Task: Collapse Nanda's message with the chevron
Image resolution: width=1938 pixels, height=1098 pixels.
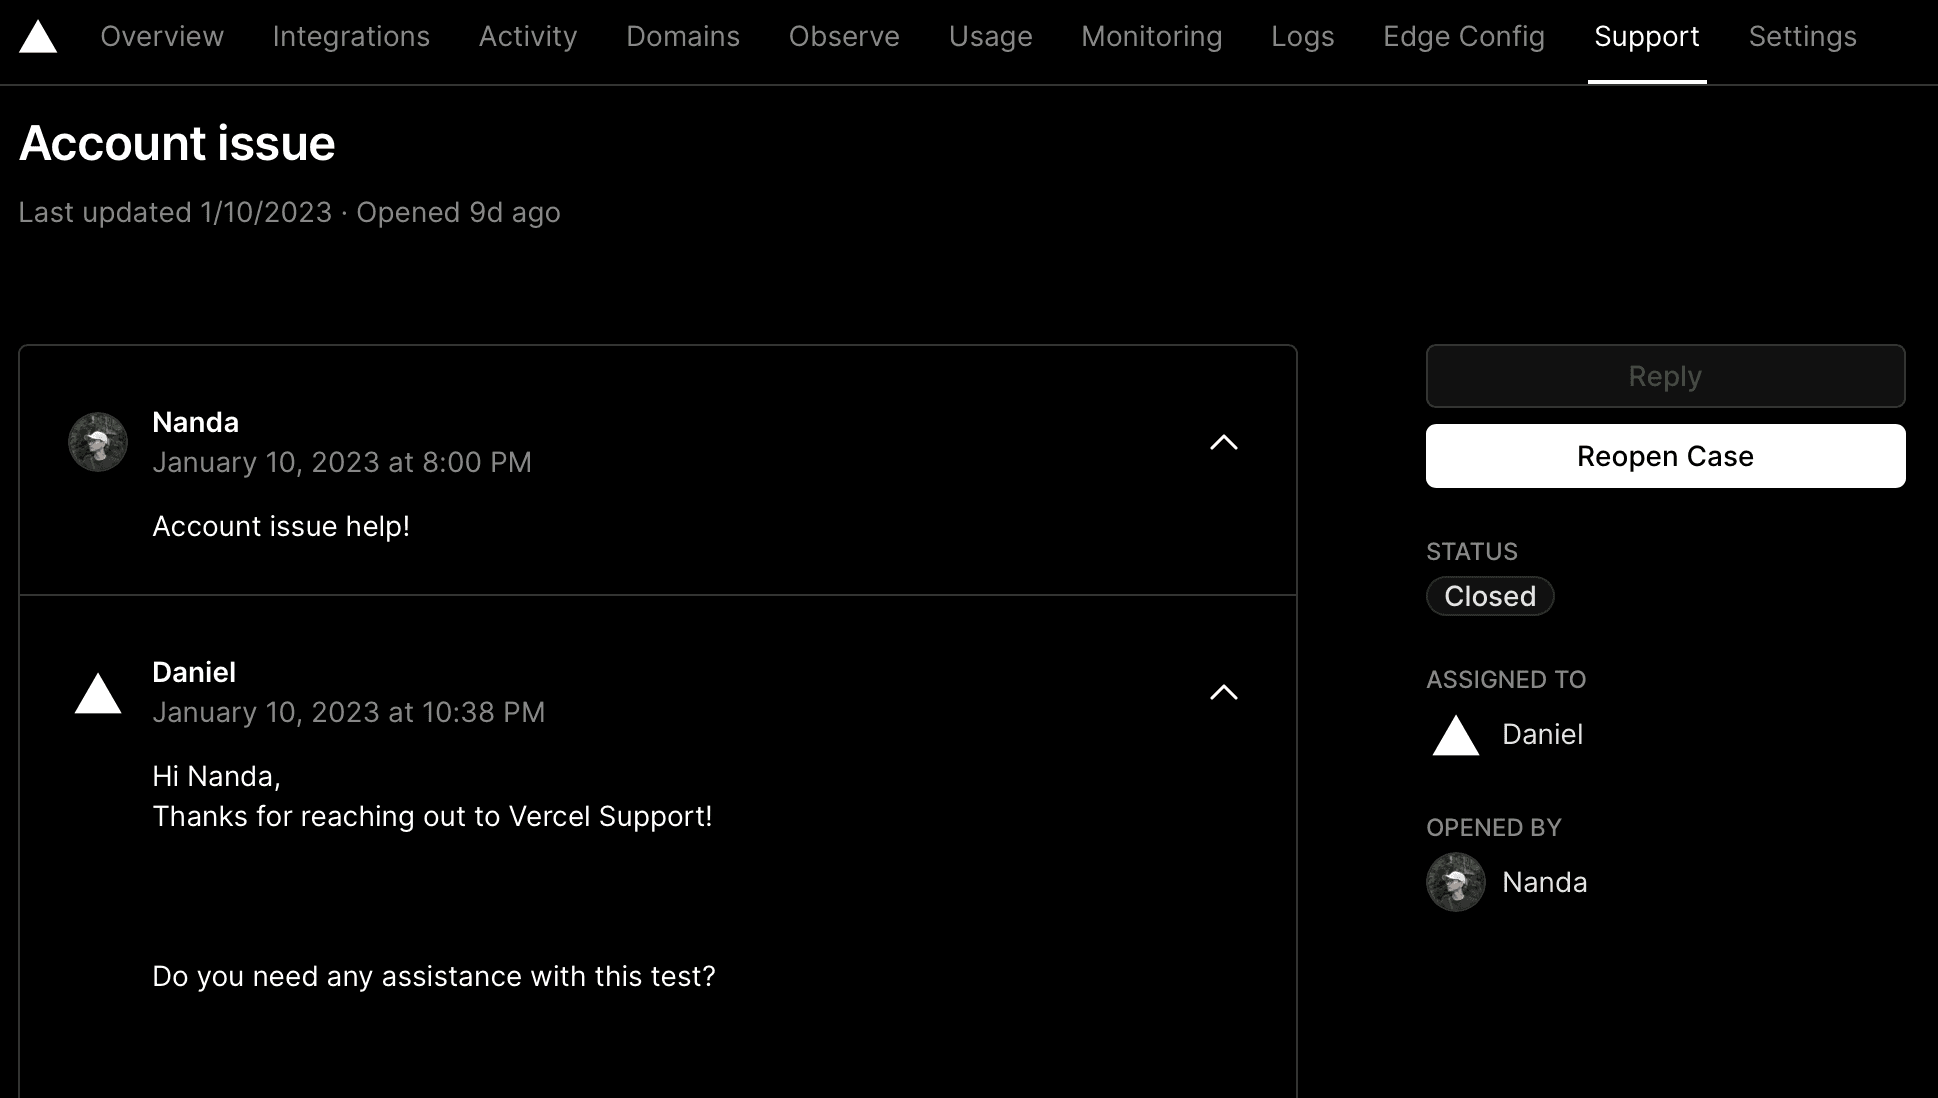Action: point(1224,442)
